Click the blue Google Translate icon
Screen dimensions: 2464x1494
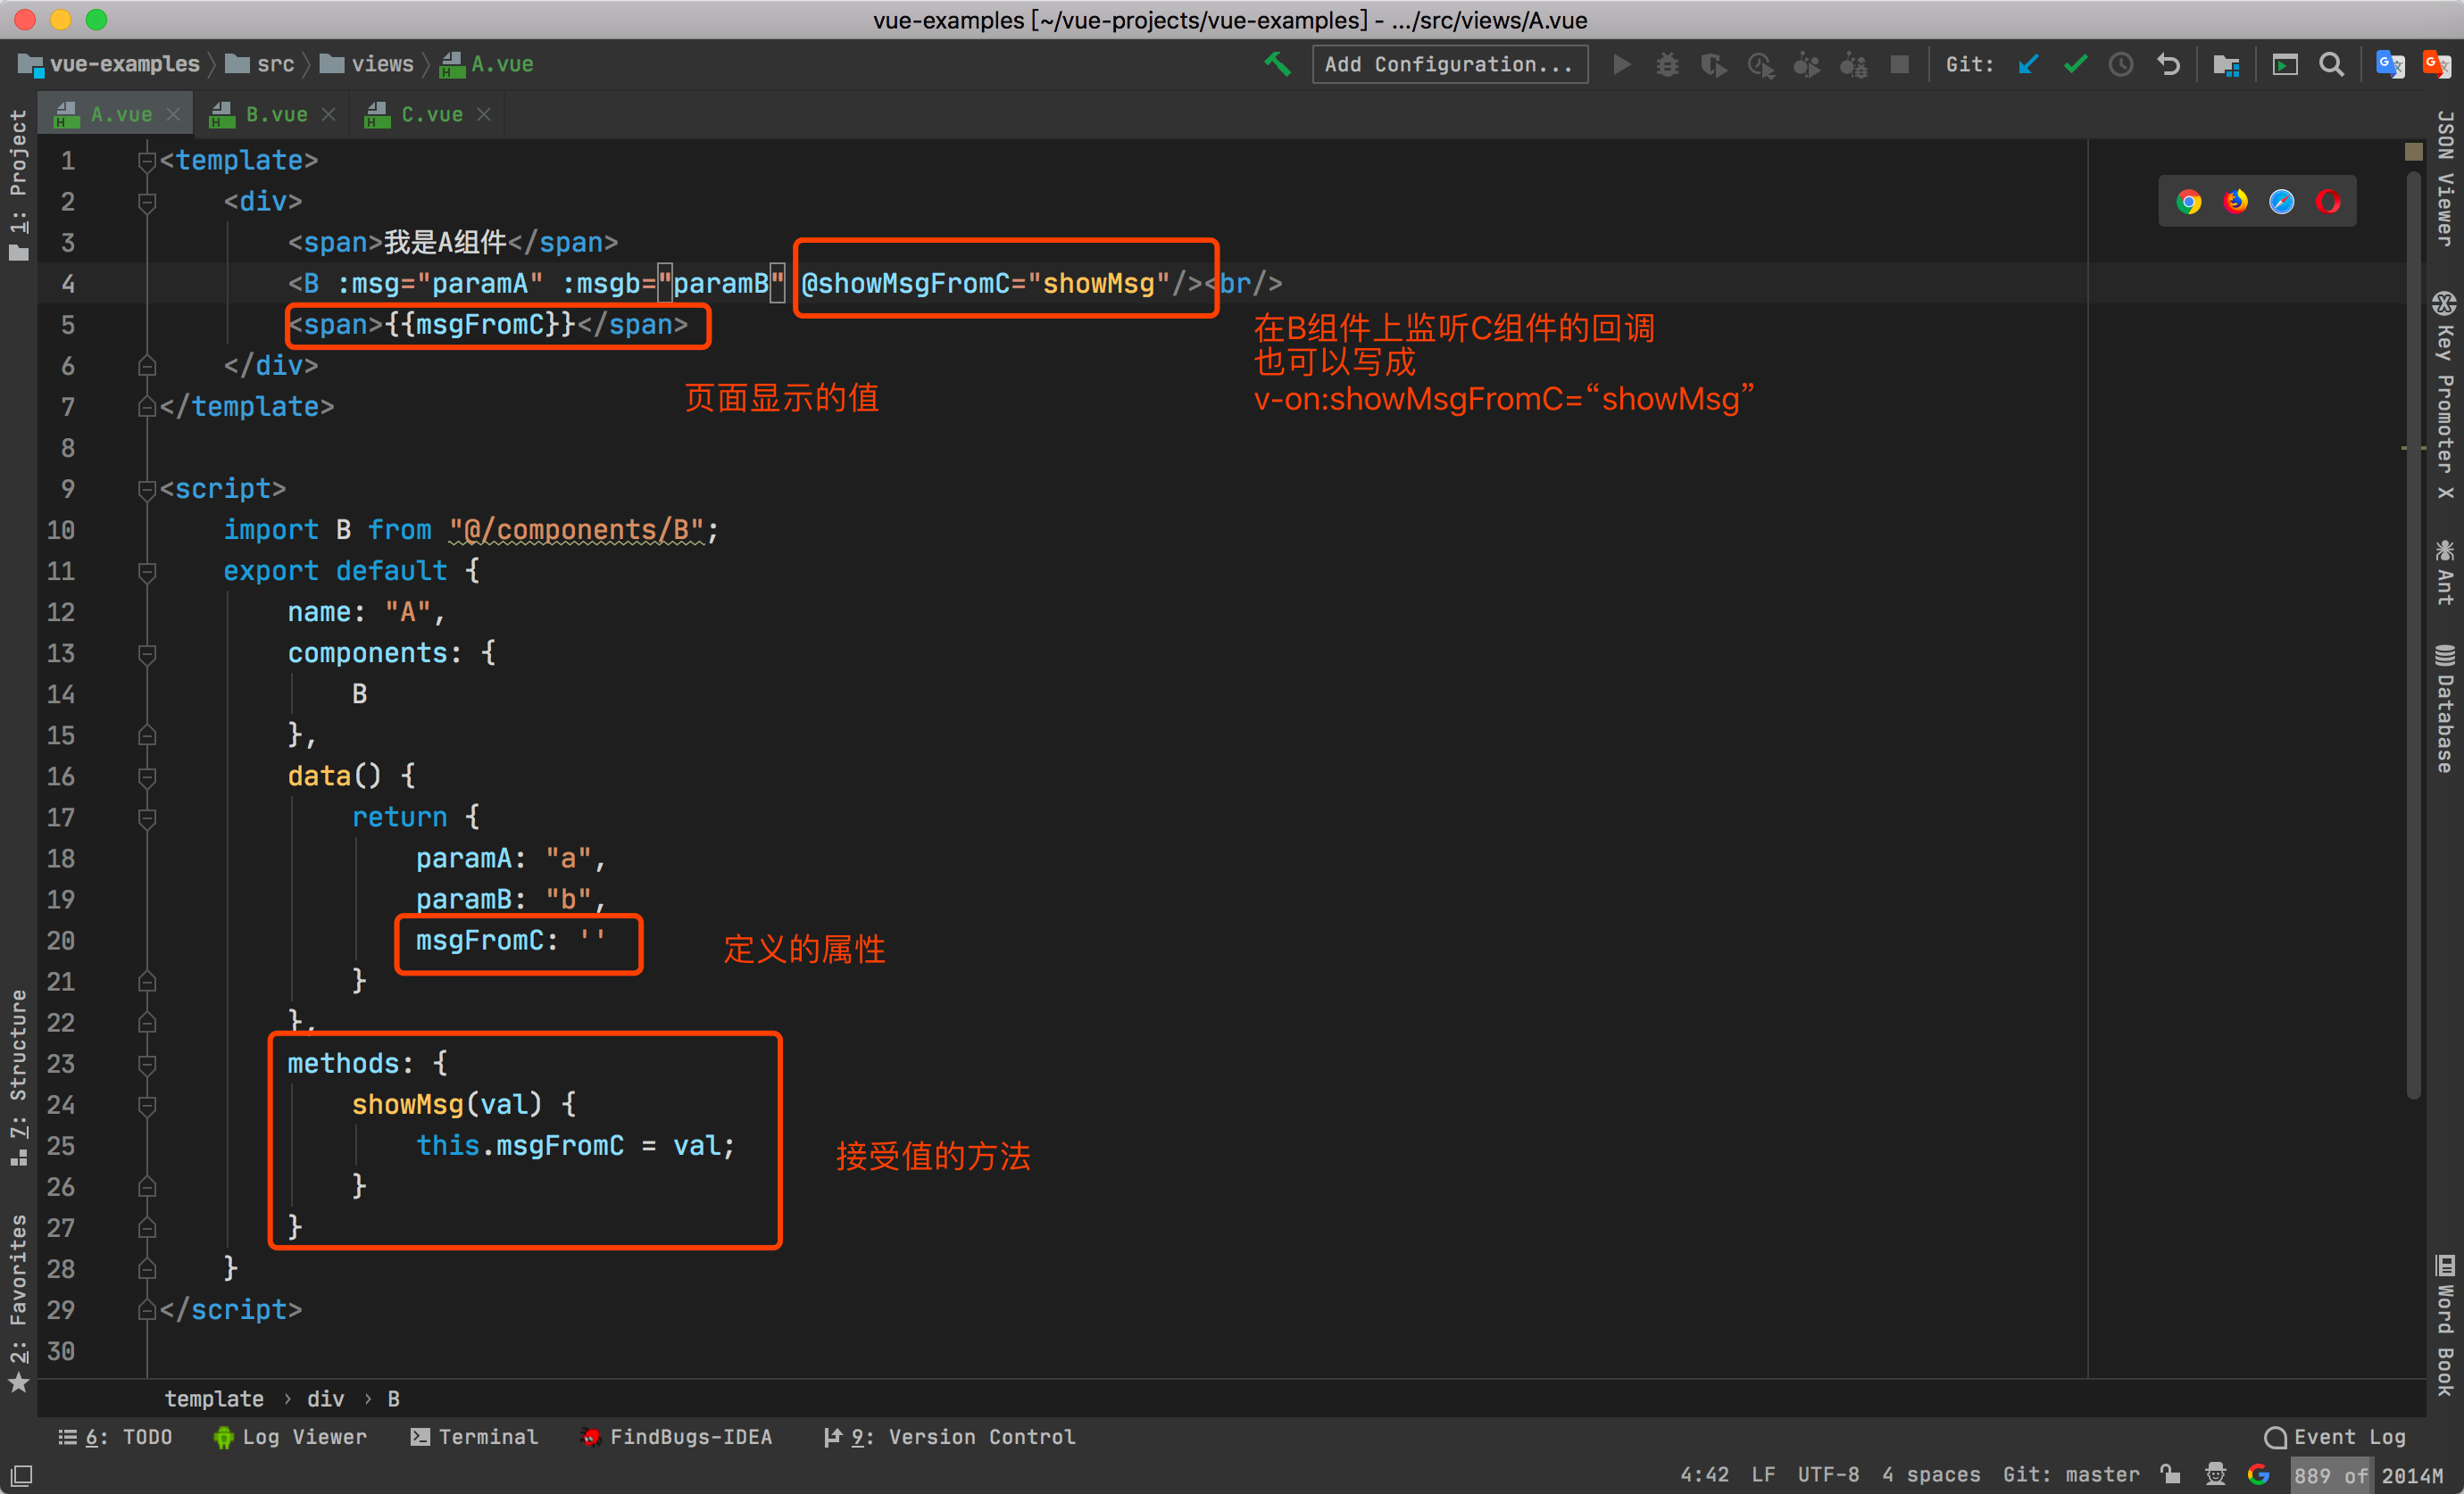2390,64
